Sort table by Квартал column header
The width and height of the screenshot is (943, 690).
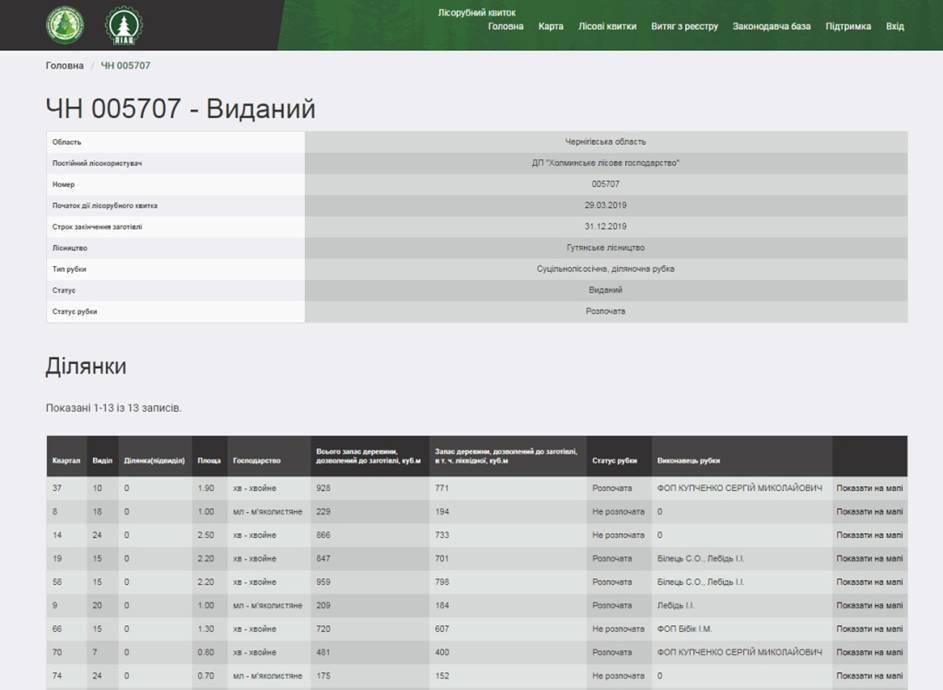66,461
